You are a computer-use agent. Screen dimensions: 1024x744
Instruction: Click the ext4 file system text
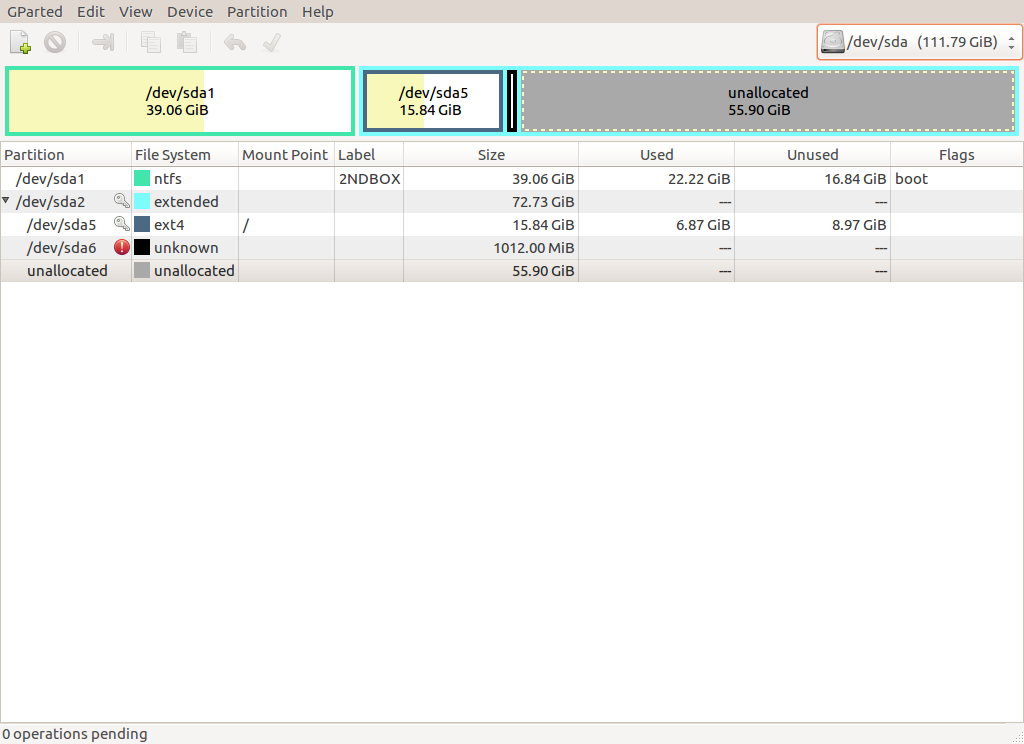coord(169,224)
